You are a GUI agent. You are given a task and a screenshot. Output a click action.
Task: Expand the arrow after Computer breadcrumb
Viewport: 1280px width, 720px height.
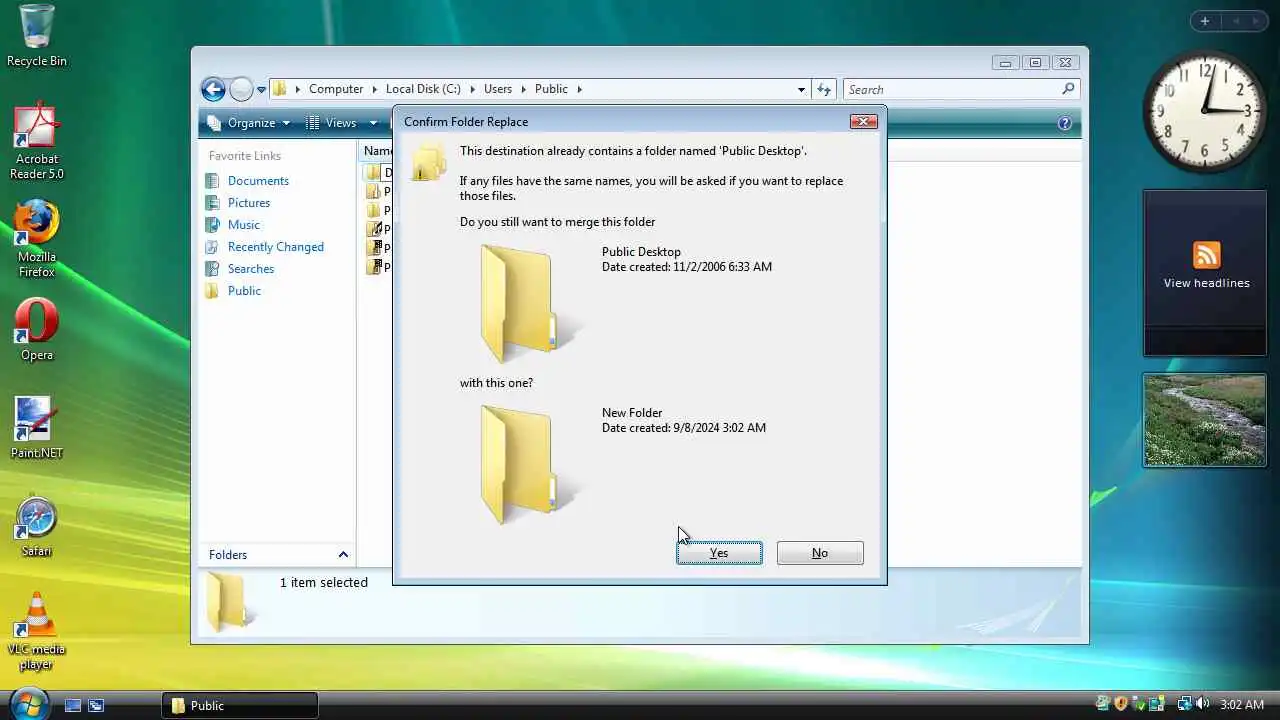[375, 89]
